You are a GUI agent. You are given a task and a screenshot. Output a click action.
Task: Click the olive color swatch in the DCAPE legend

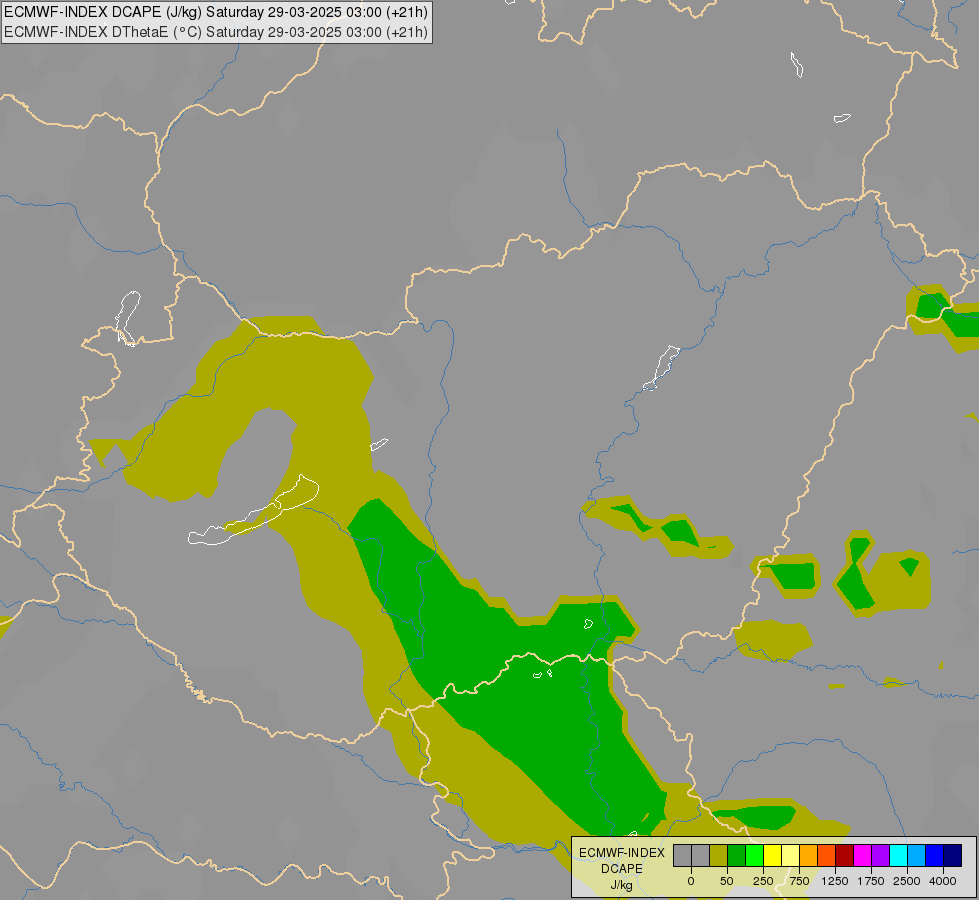[719, 855]
